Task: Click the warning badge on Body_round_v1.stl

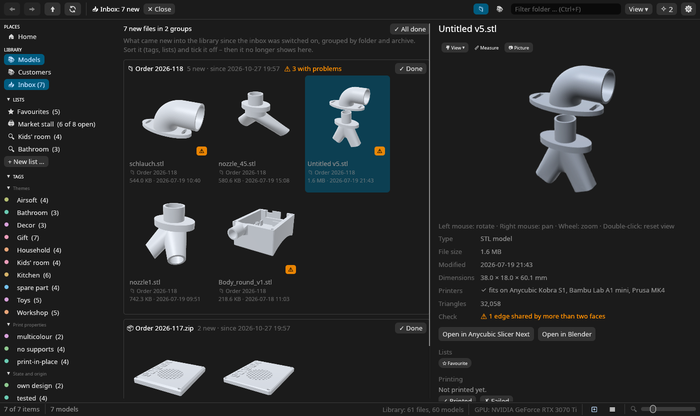Action: pos(291,270)
